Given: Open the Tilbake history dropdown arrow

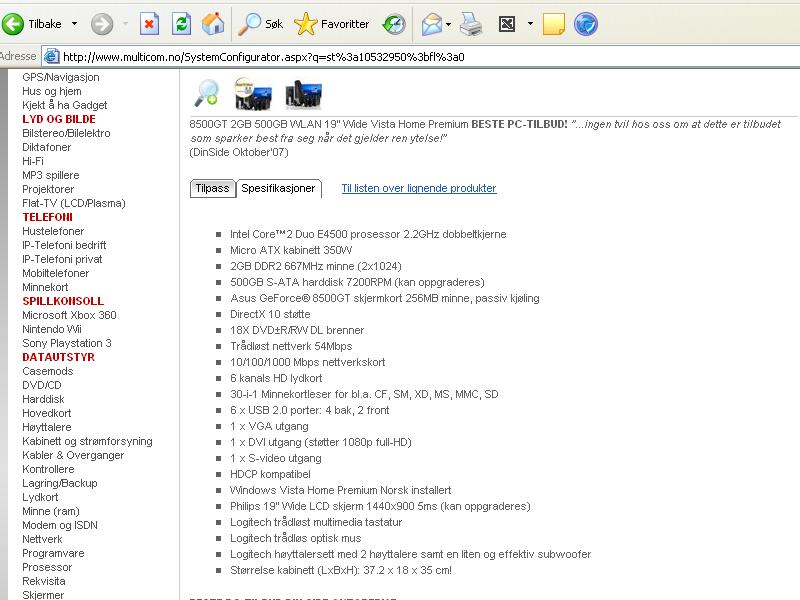Looking at the screenshot, I should pos(74,24).
